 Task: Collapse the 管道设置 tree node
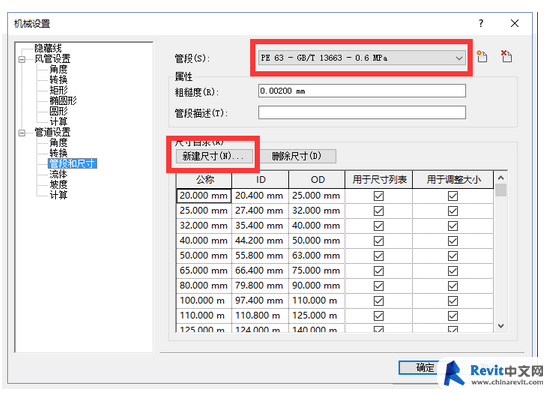pos(22,133)
